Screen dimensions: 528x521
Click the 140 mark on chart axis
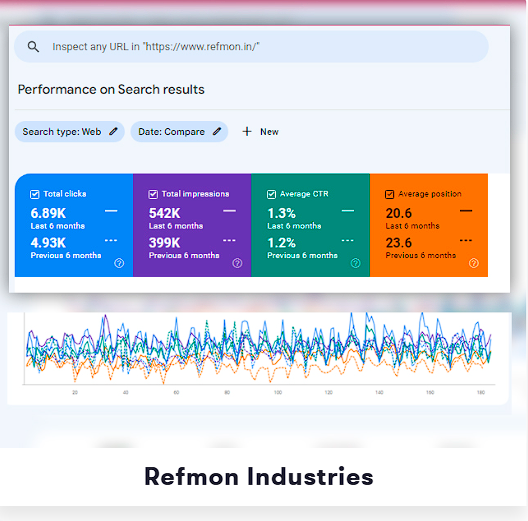[x=379, y=392]
